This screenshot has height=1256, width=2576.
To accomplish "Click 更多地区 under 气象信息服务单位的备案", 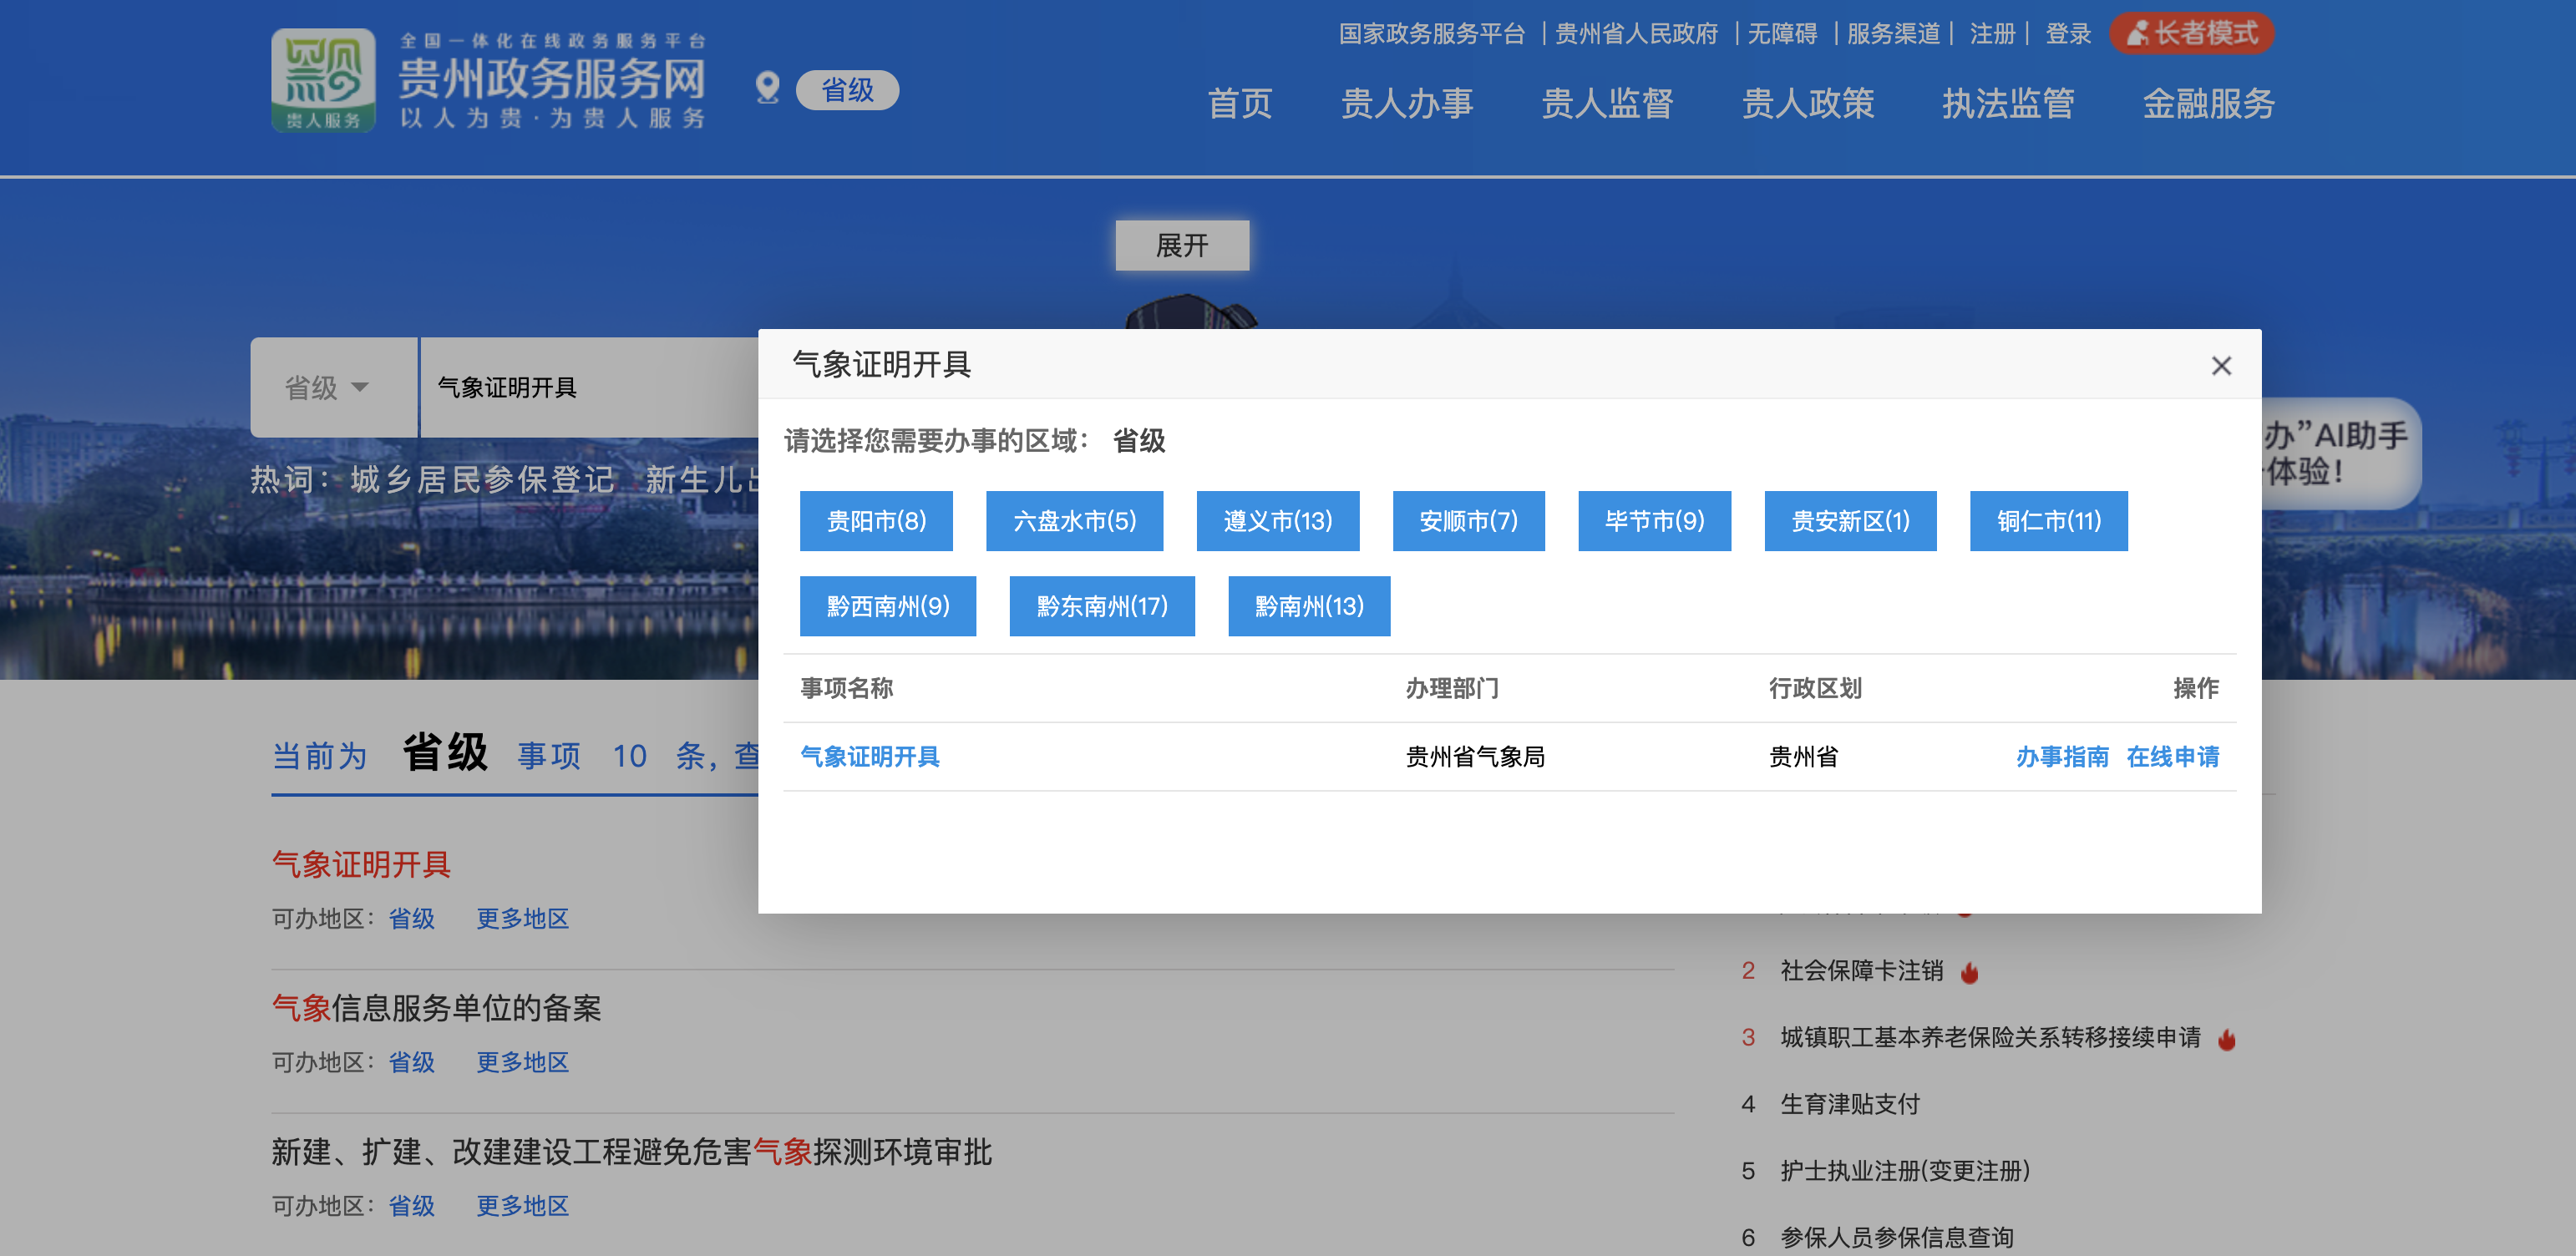I will 522,1063.
